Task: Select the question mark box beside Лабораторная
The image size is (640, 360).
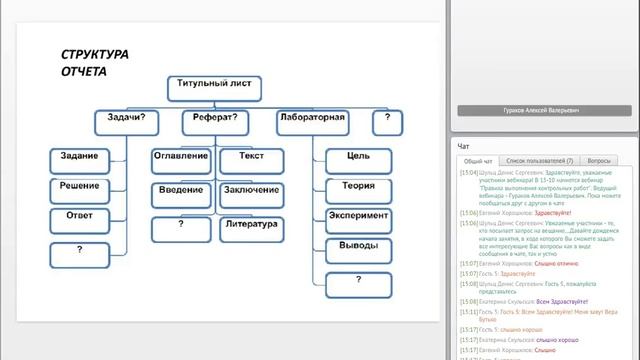Action: tap(387, 123)
